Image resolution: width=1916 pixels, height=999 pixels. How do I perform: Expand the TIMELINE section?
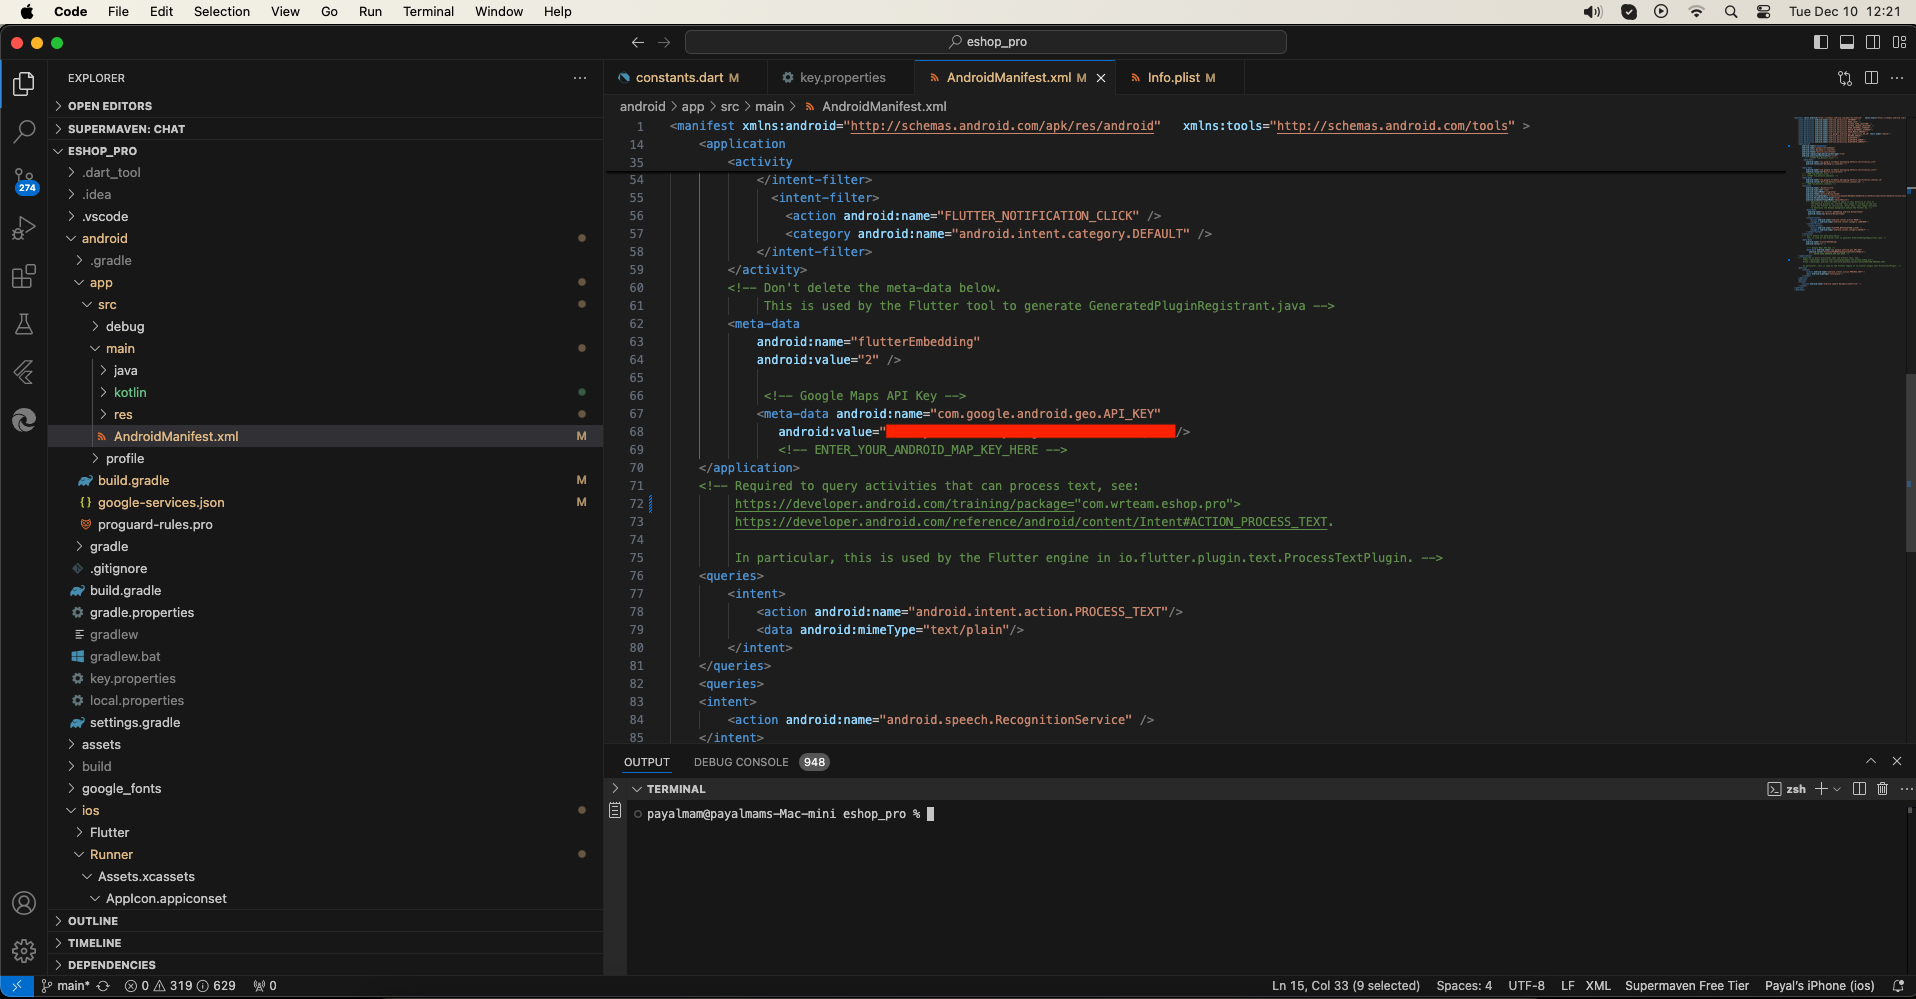tap(325, 943)
